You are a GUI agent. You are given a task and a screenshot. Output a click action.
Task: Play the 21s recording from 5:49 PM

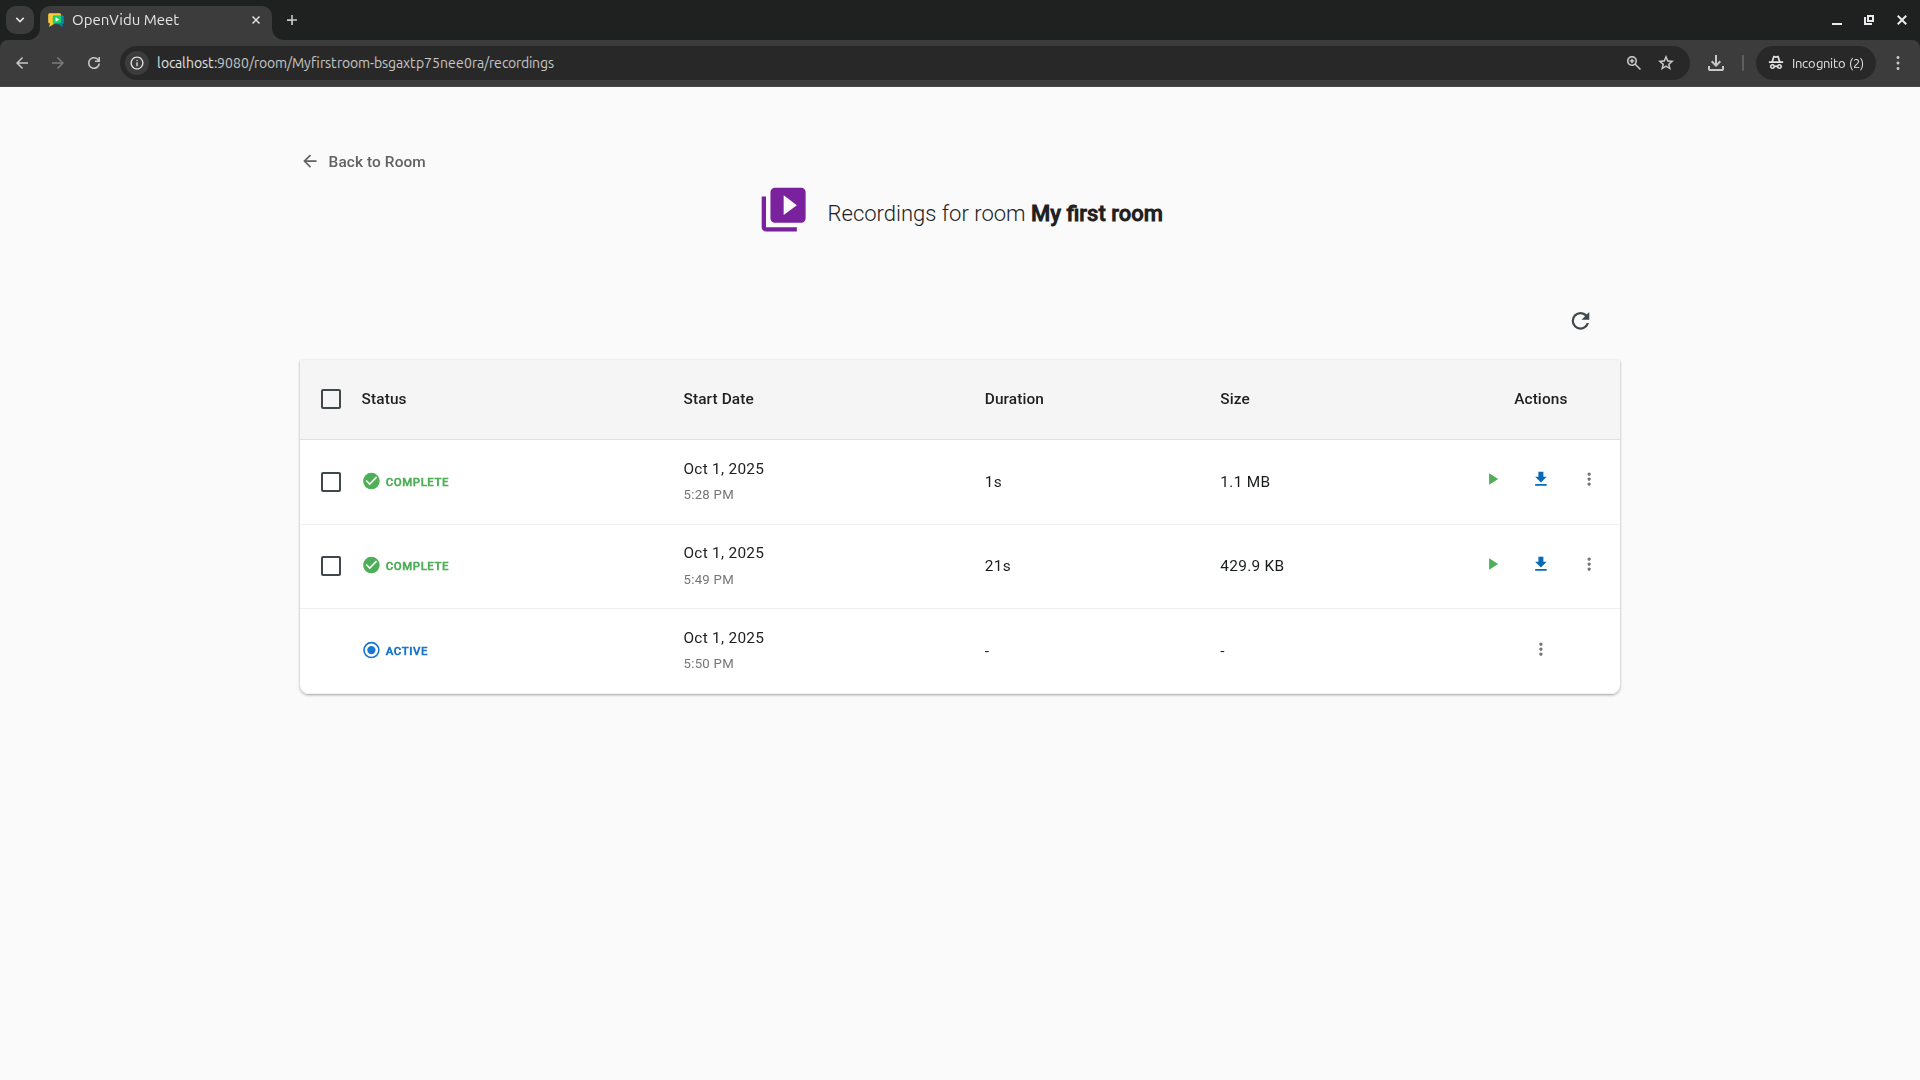point(1492,565)
